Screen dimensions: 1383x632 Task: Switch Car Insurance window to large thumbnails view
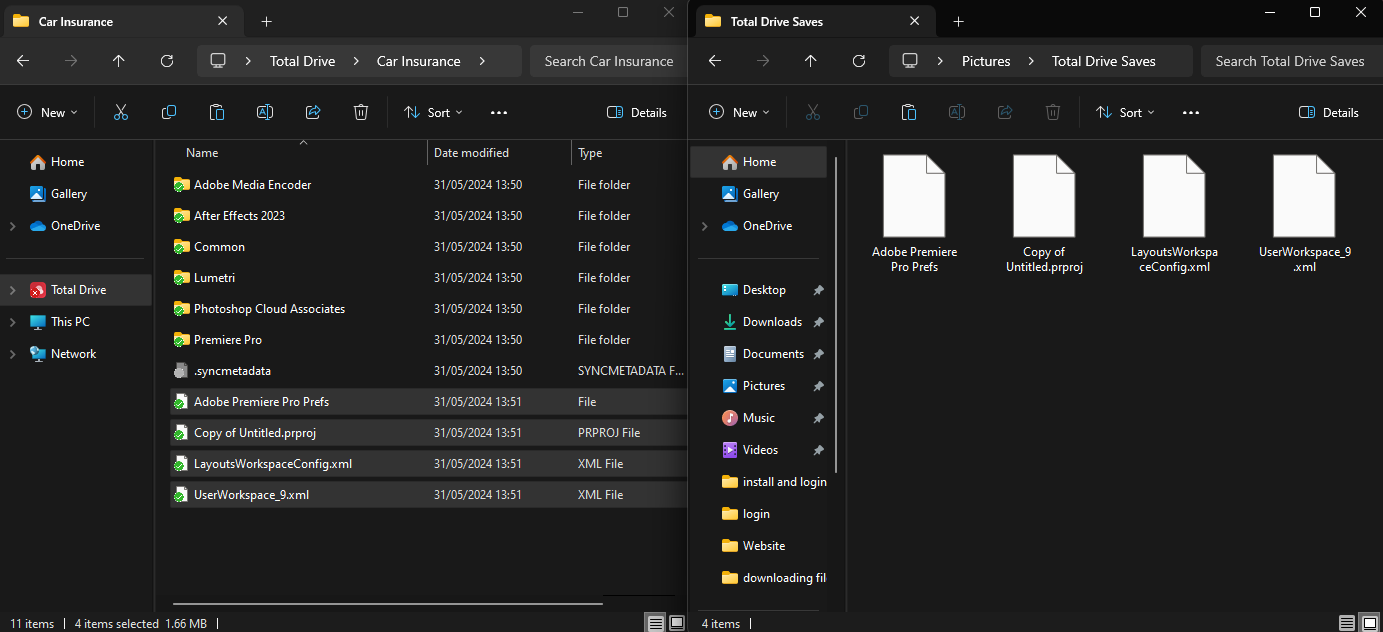(x=677, y=623)
